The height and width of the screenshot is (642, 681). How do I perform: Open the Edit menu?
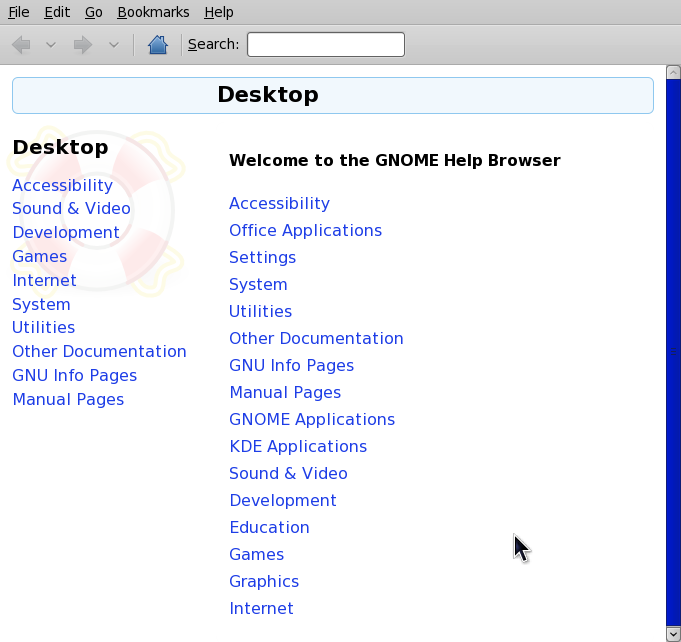(57, 12)
